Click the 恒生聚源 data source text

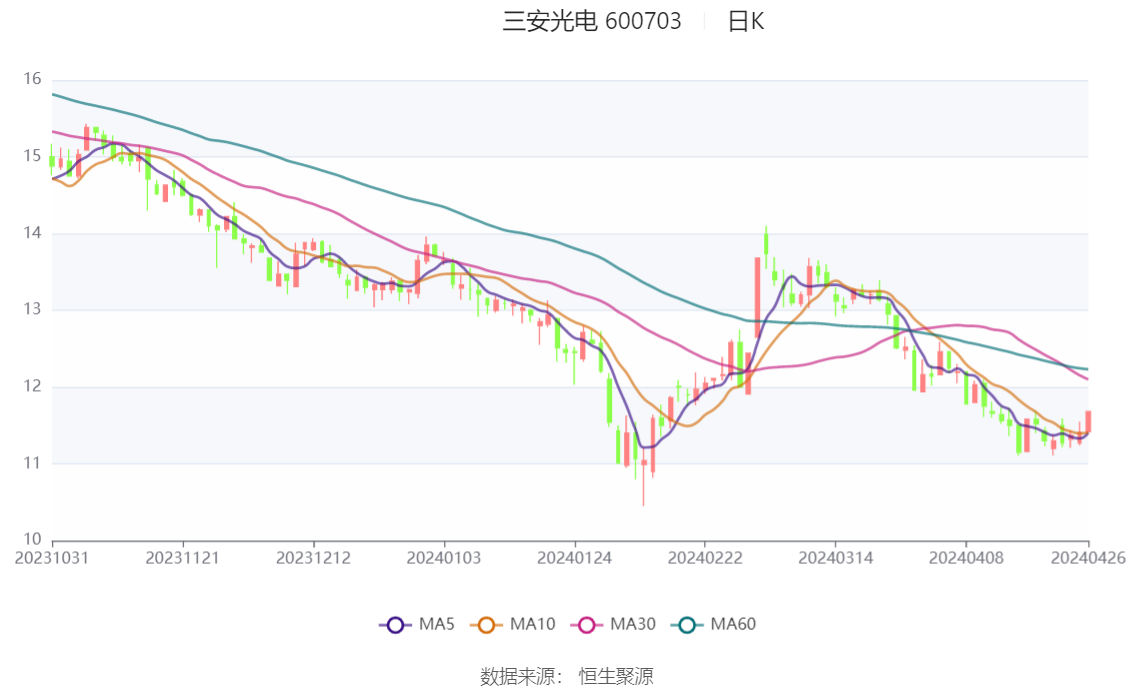pyautogui.click(x=616, y=677)
